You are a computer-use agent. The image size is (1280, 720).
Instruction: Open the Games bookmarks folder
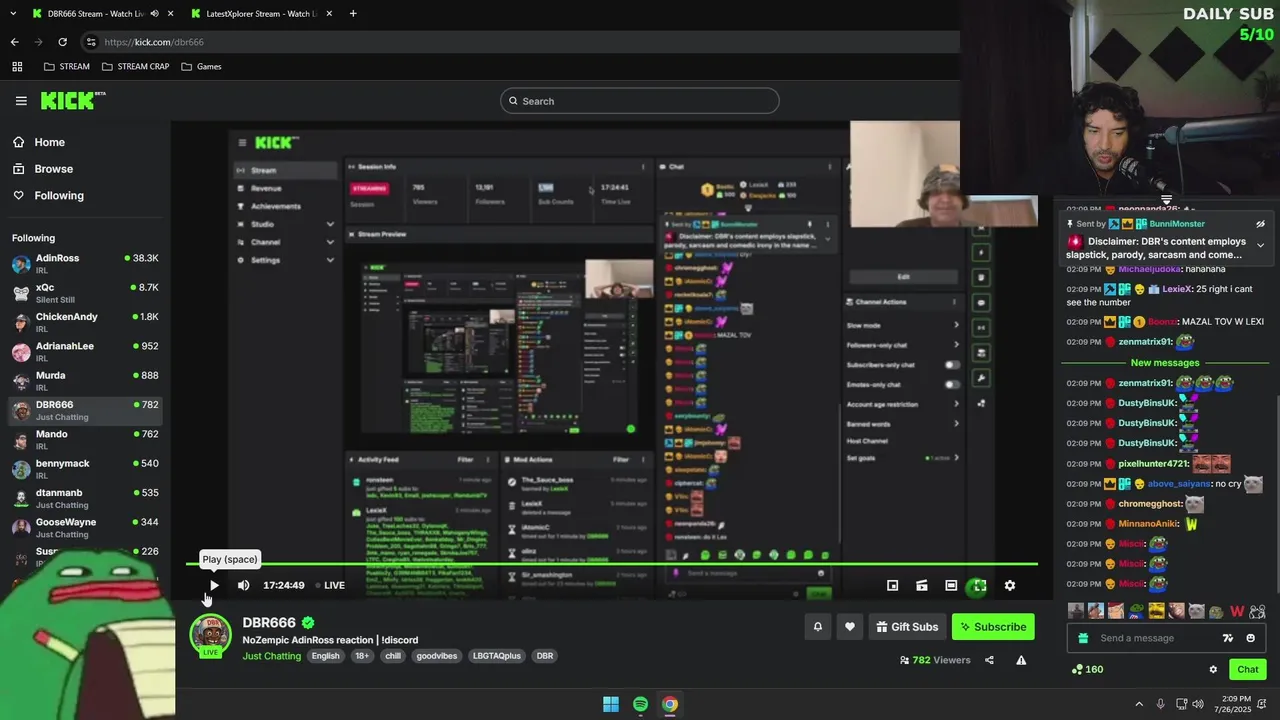click(x=202, y=67)
